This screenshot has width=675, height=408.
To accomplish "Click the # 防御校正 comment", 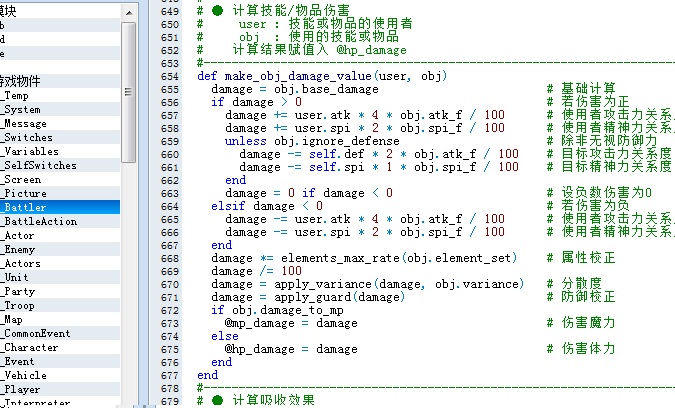I will pyautogui.click(x=581, y=297).
